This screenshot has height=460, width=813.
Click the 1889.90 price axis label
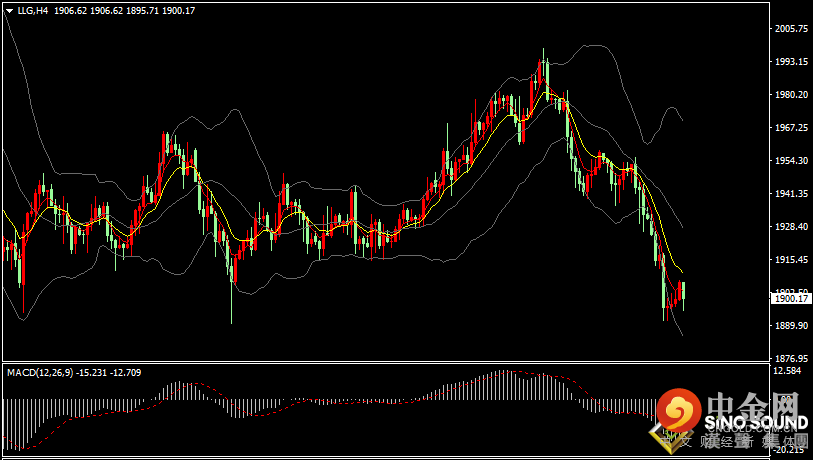790,326
